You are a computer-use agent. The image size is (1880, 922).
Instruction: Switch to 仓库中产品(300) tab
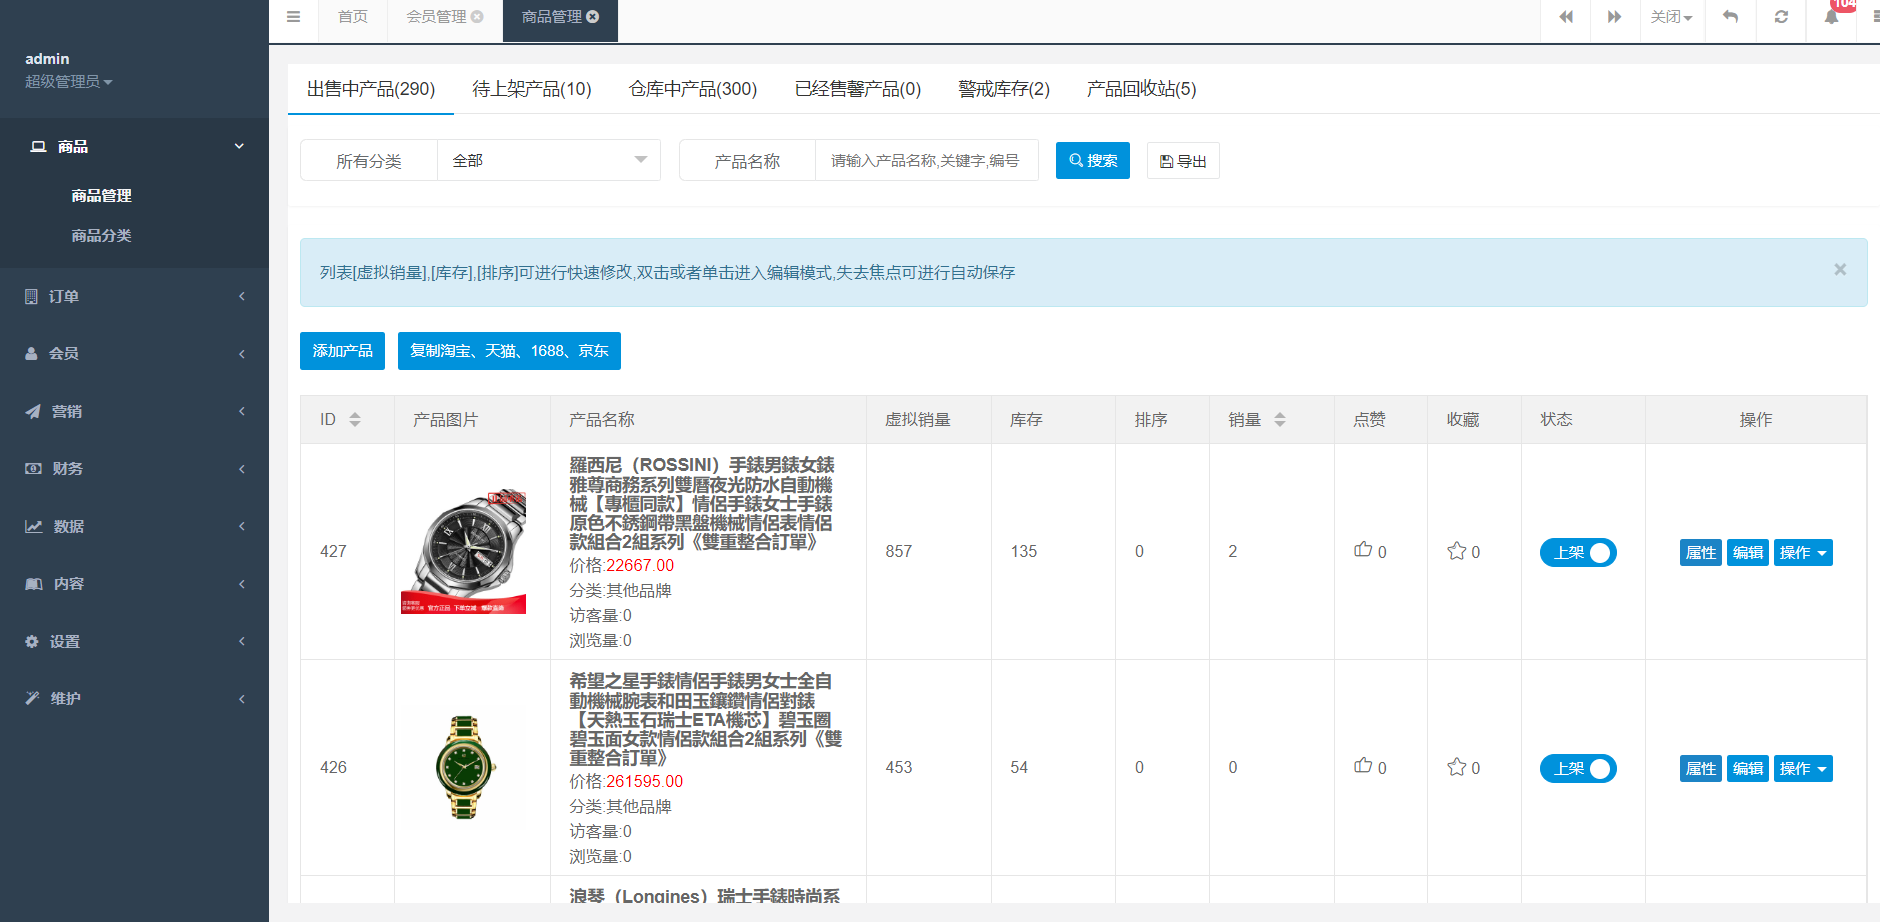pyautogui.click(x=692, y=89)
